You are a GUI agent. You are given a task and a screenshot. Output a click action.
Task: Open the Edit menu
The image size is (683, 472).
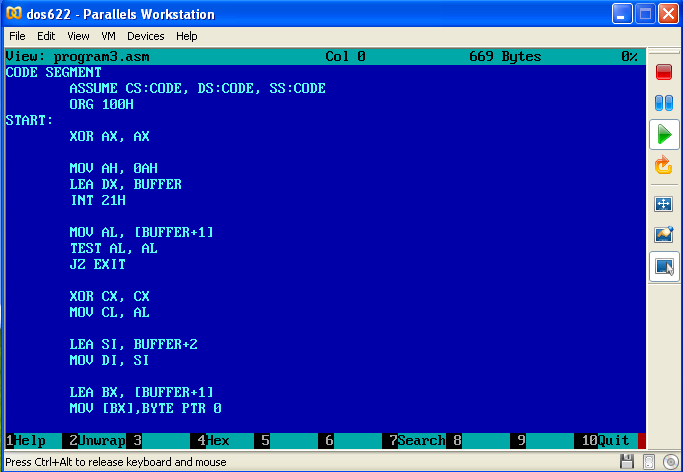point(46,36)
